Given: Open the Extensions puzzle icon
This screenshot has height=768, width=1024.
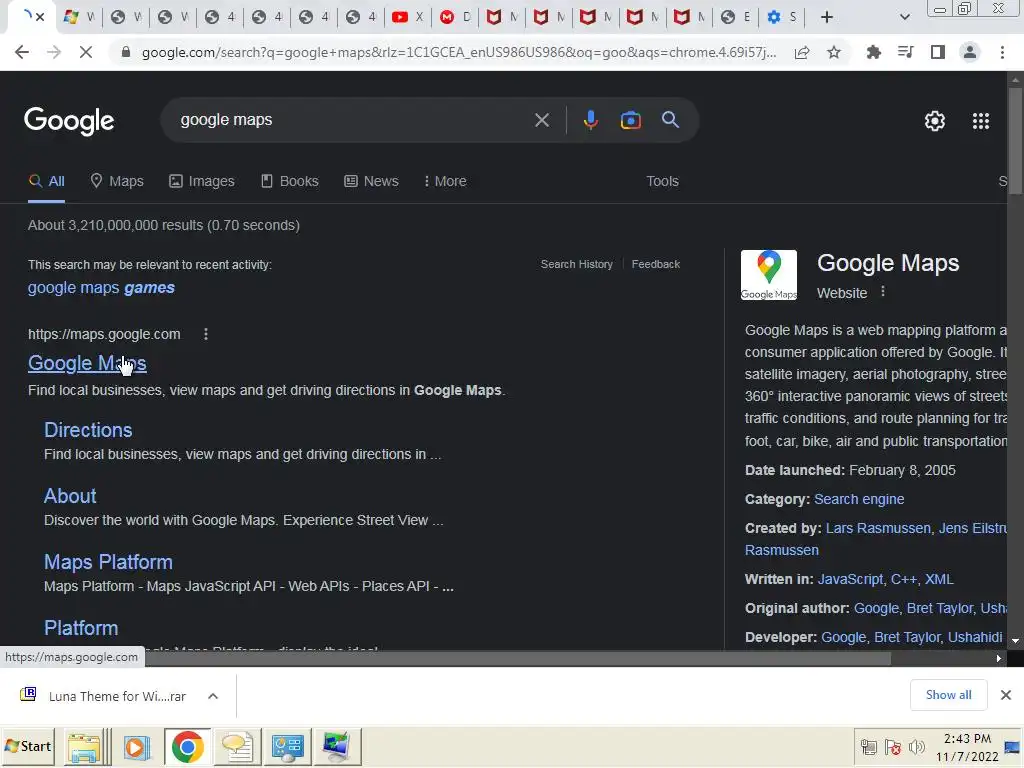Looking at the screenshot, I should click(x=873, y=52).
